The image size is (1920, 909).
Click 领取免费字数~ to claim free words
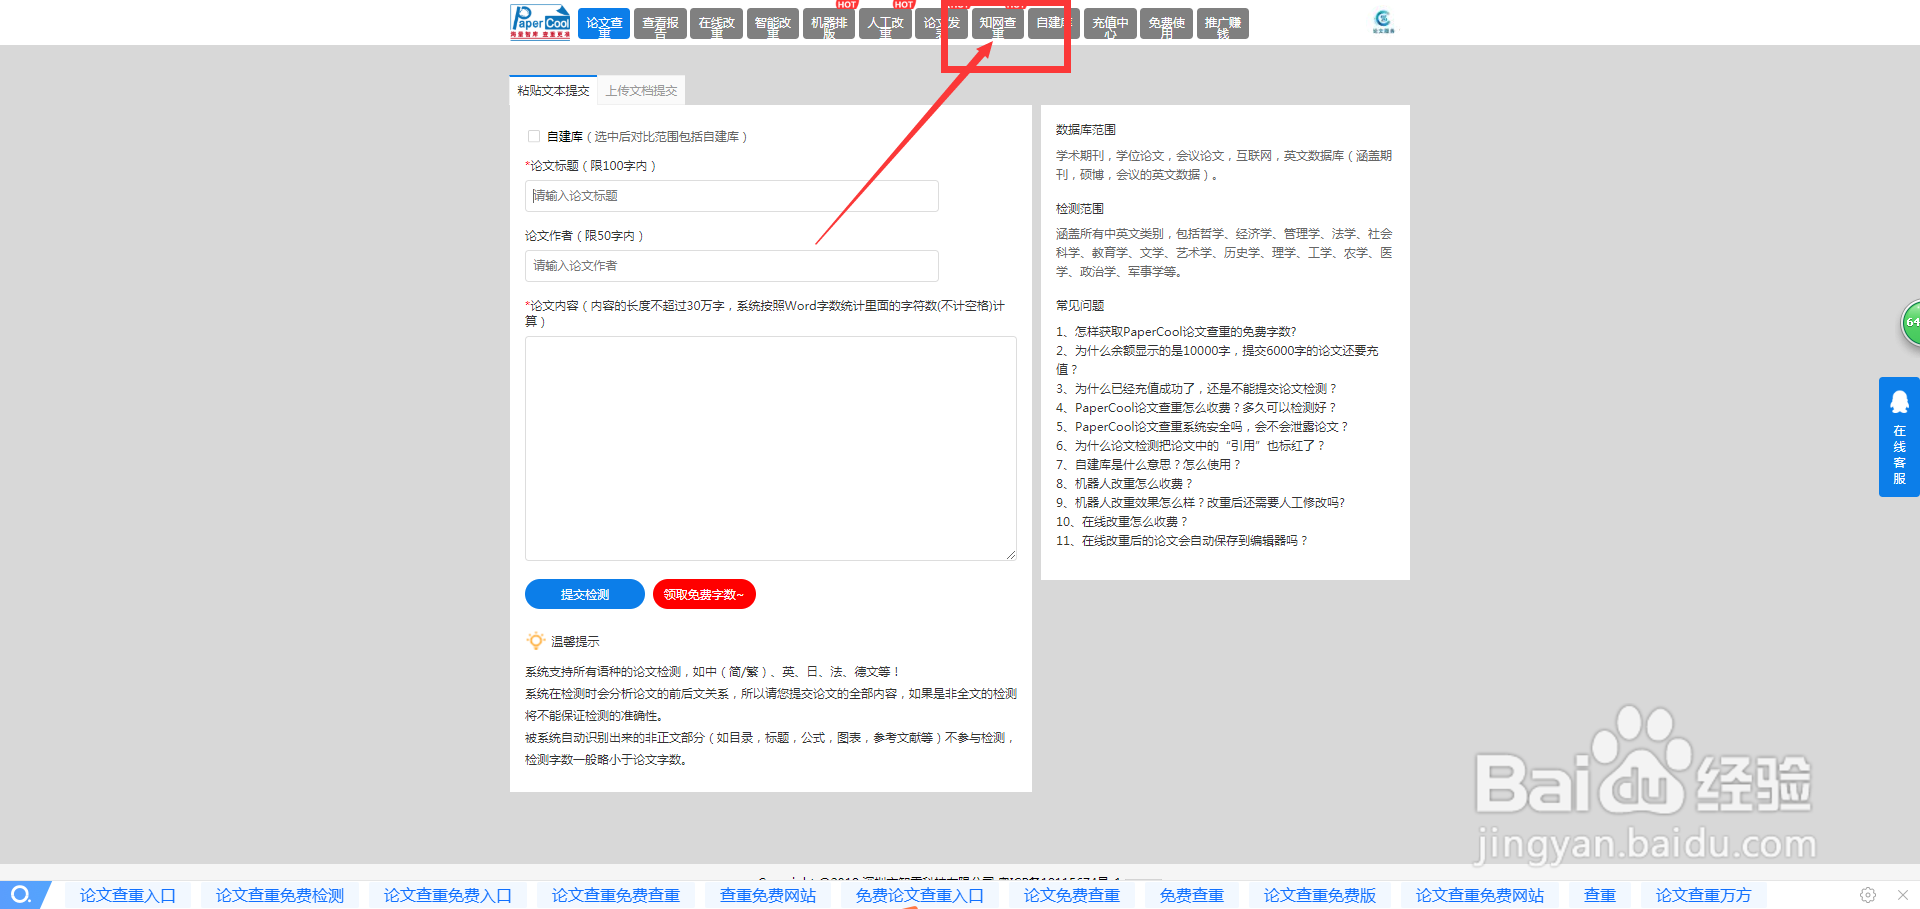pyautogui.click(x=704, y=594)
